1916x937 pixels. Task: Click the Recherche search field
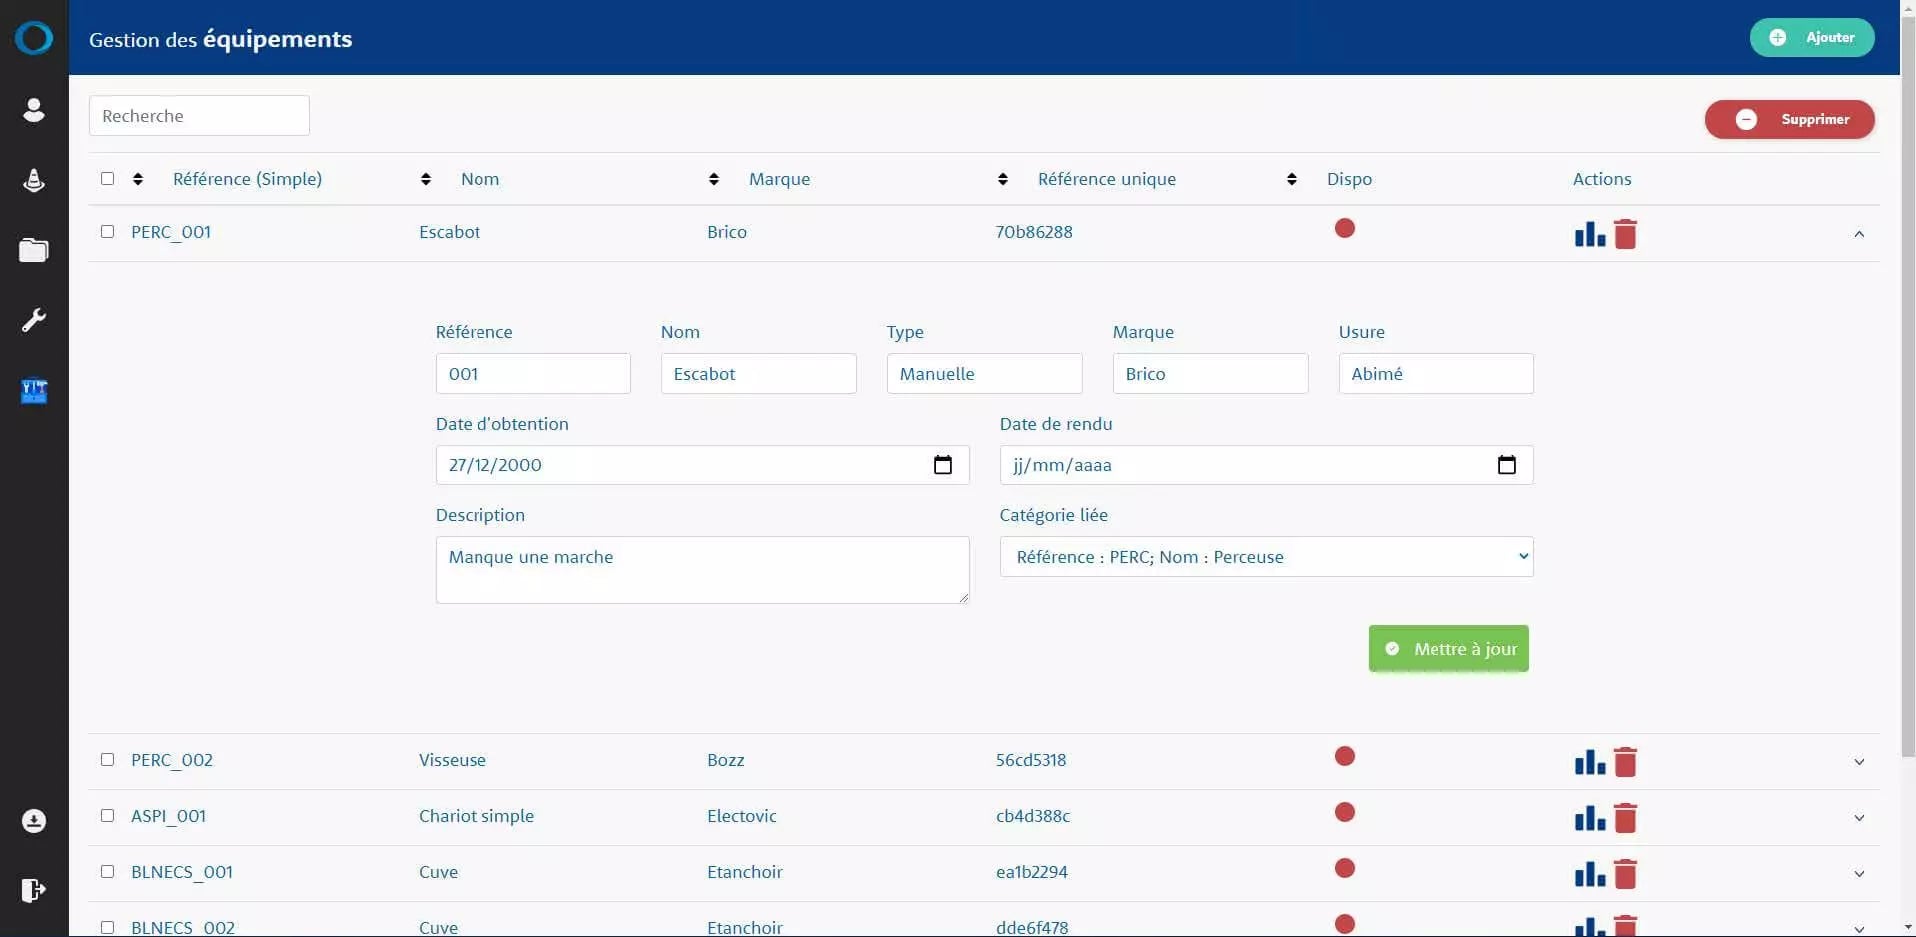click(199, 116)
